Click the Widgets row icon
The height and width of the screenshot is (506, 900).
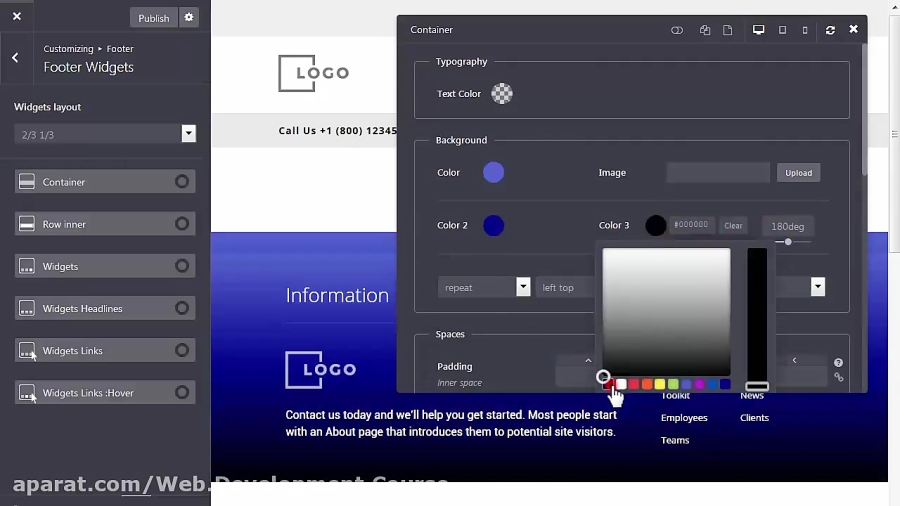pyautogui.click(x=27, y=266)
